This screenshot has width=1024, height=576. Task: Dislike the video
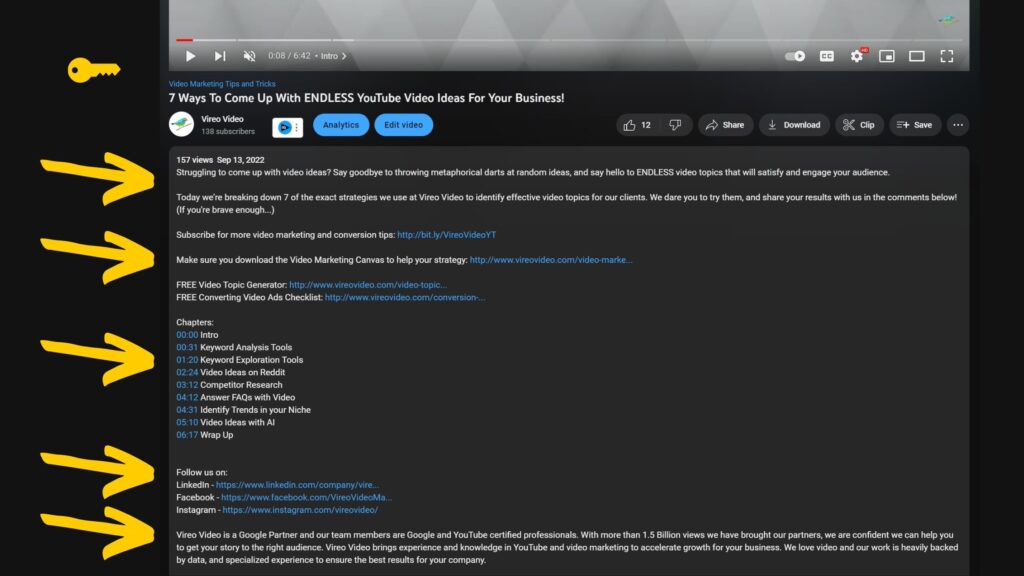point(675,125)
